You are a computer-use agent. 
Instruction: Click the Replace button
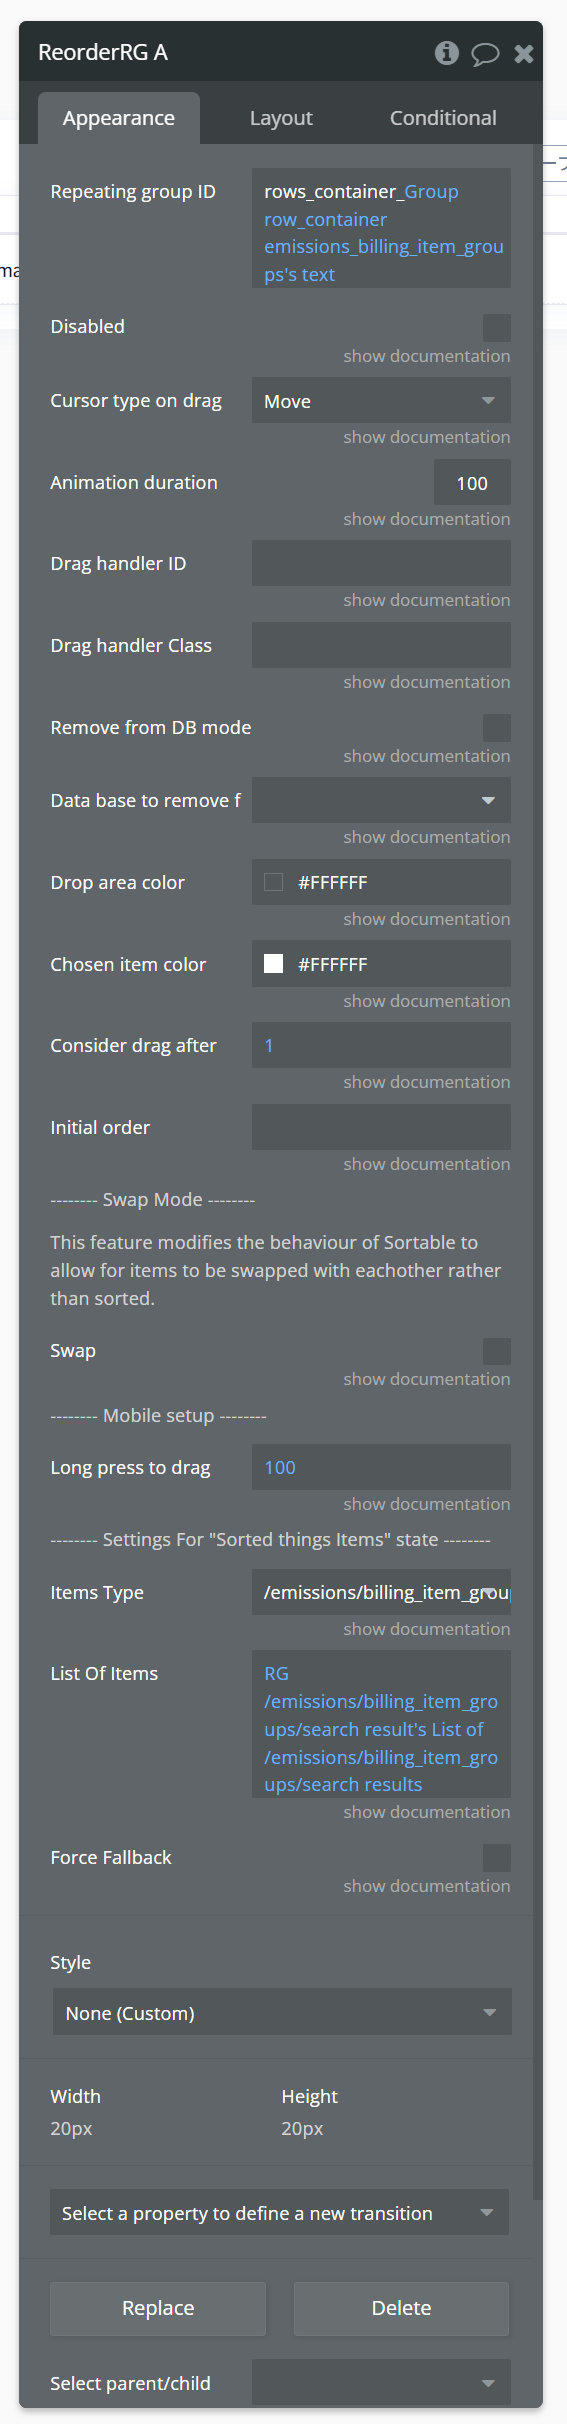pyautogui.click(x=158, y=2308)
